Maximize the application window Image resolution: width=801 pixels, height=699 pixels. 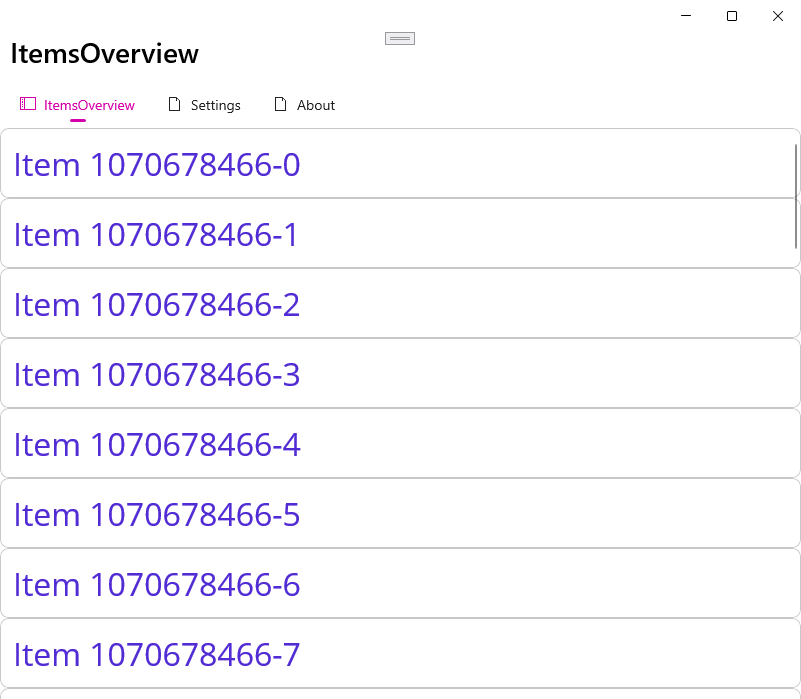coord(732,16)
